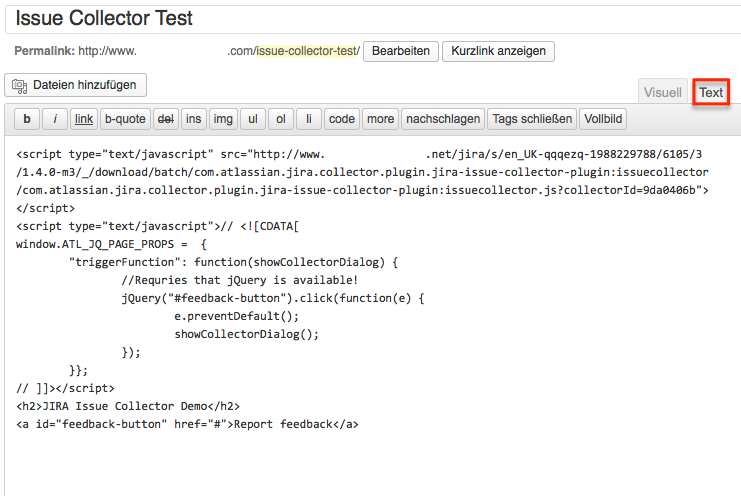Click the e.preventDefault(); line
Screen dimensions: 741x496
[x=236, y=316]
